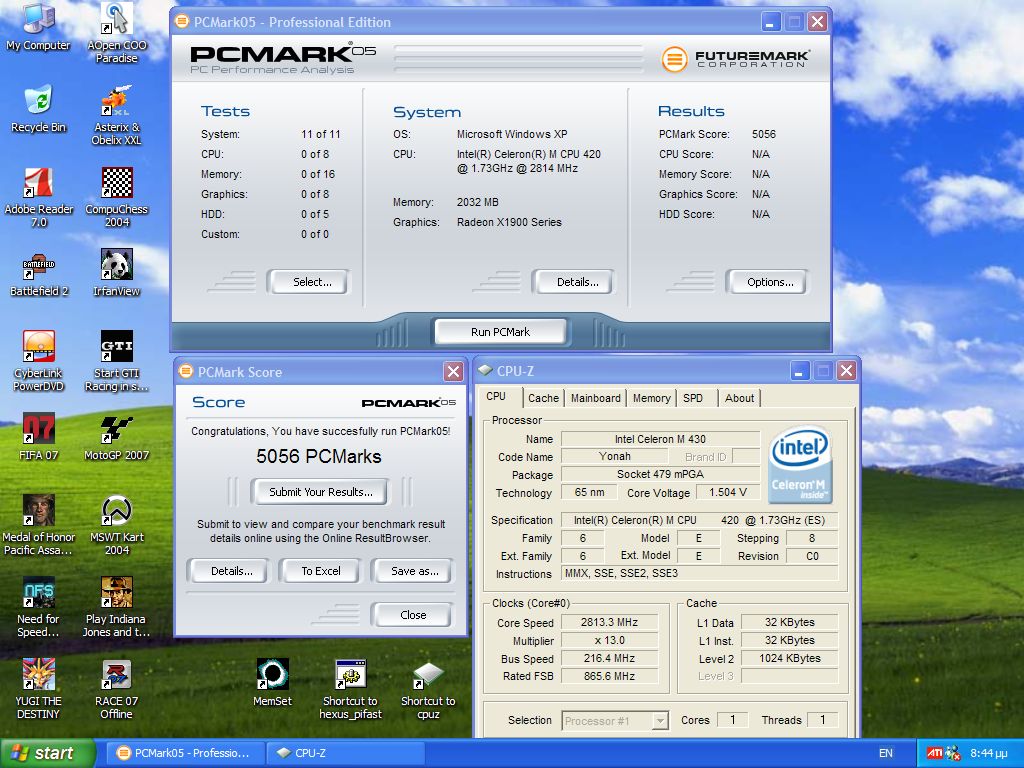The image size is (1024, 768).
Task: Click Submit Your Results button
Action: 319,492
